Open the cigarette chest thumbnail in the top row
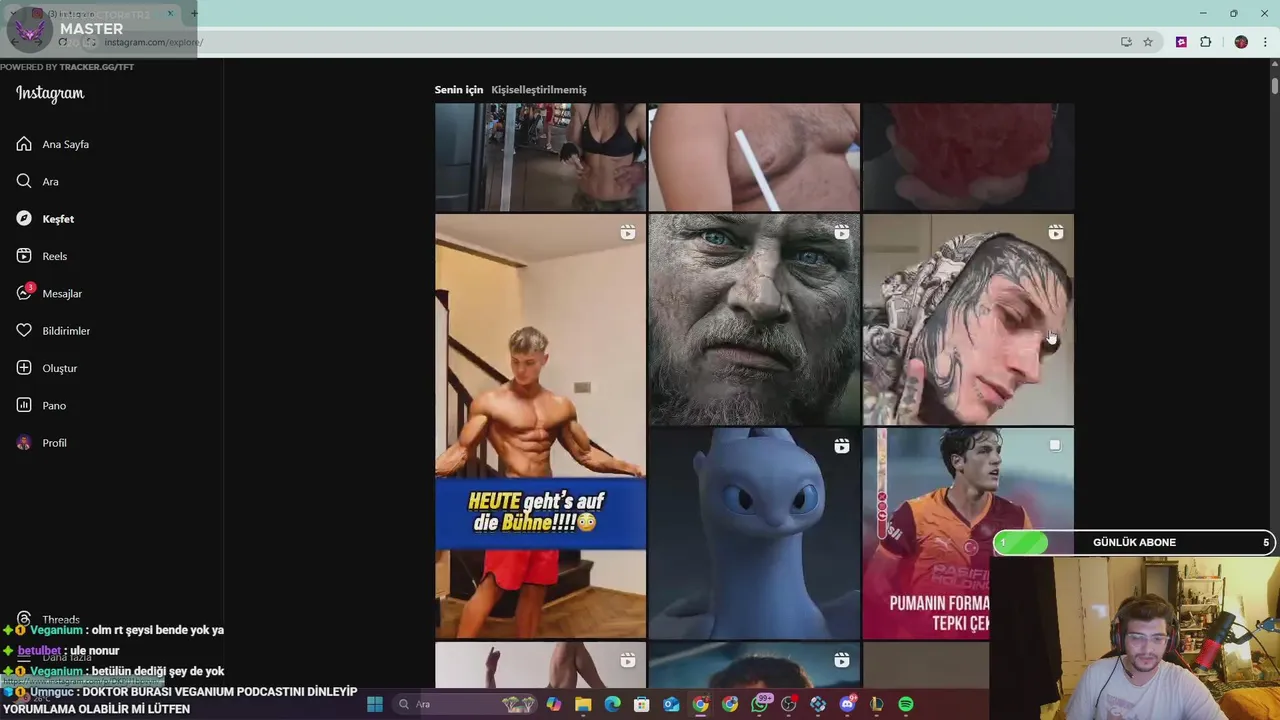Viewport: 1280px width, 720px height. tap(754, 157)
